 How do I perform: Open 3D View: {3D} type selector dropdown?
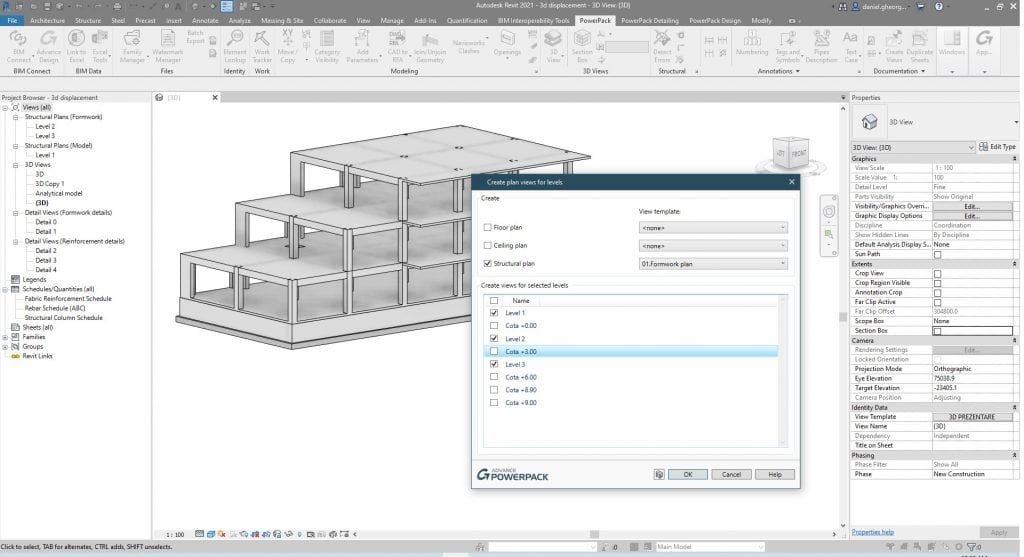click(912, 148)
